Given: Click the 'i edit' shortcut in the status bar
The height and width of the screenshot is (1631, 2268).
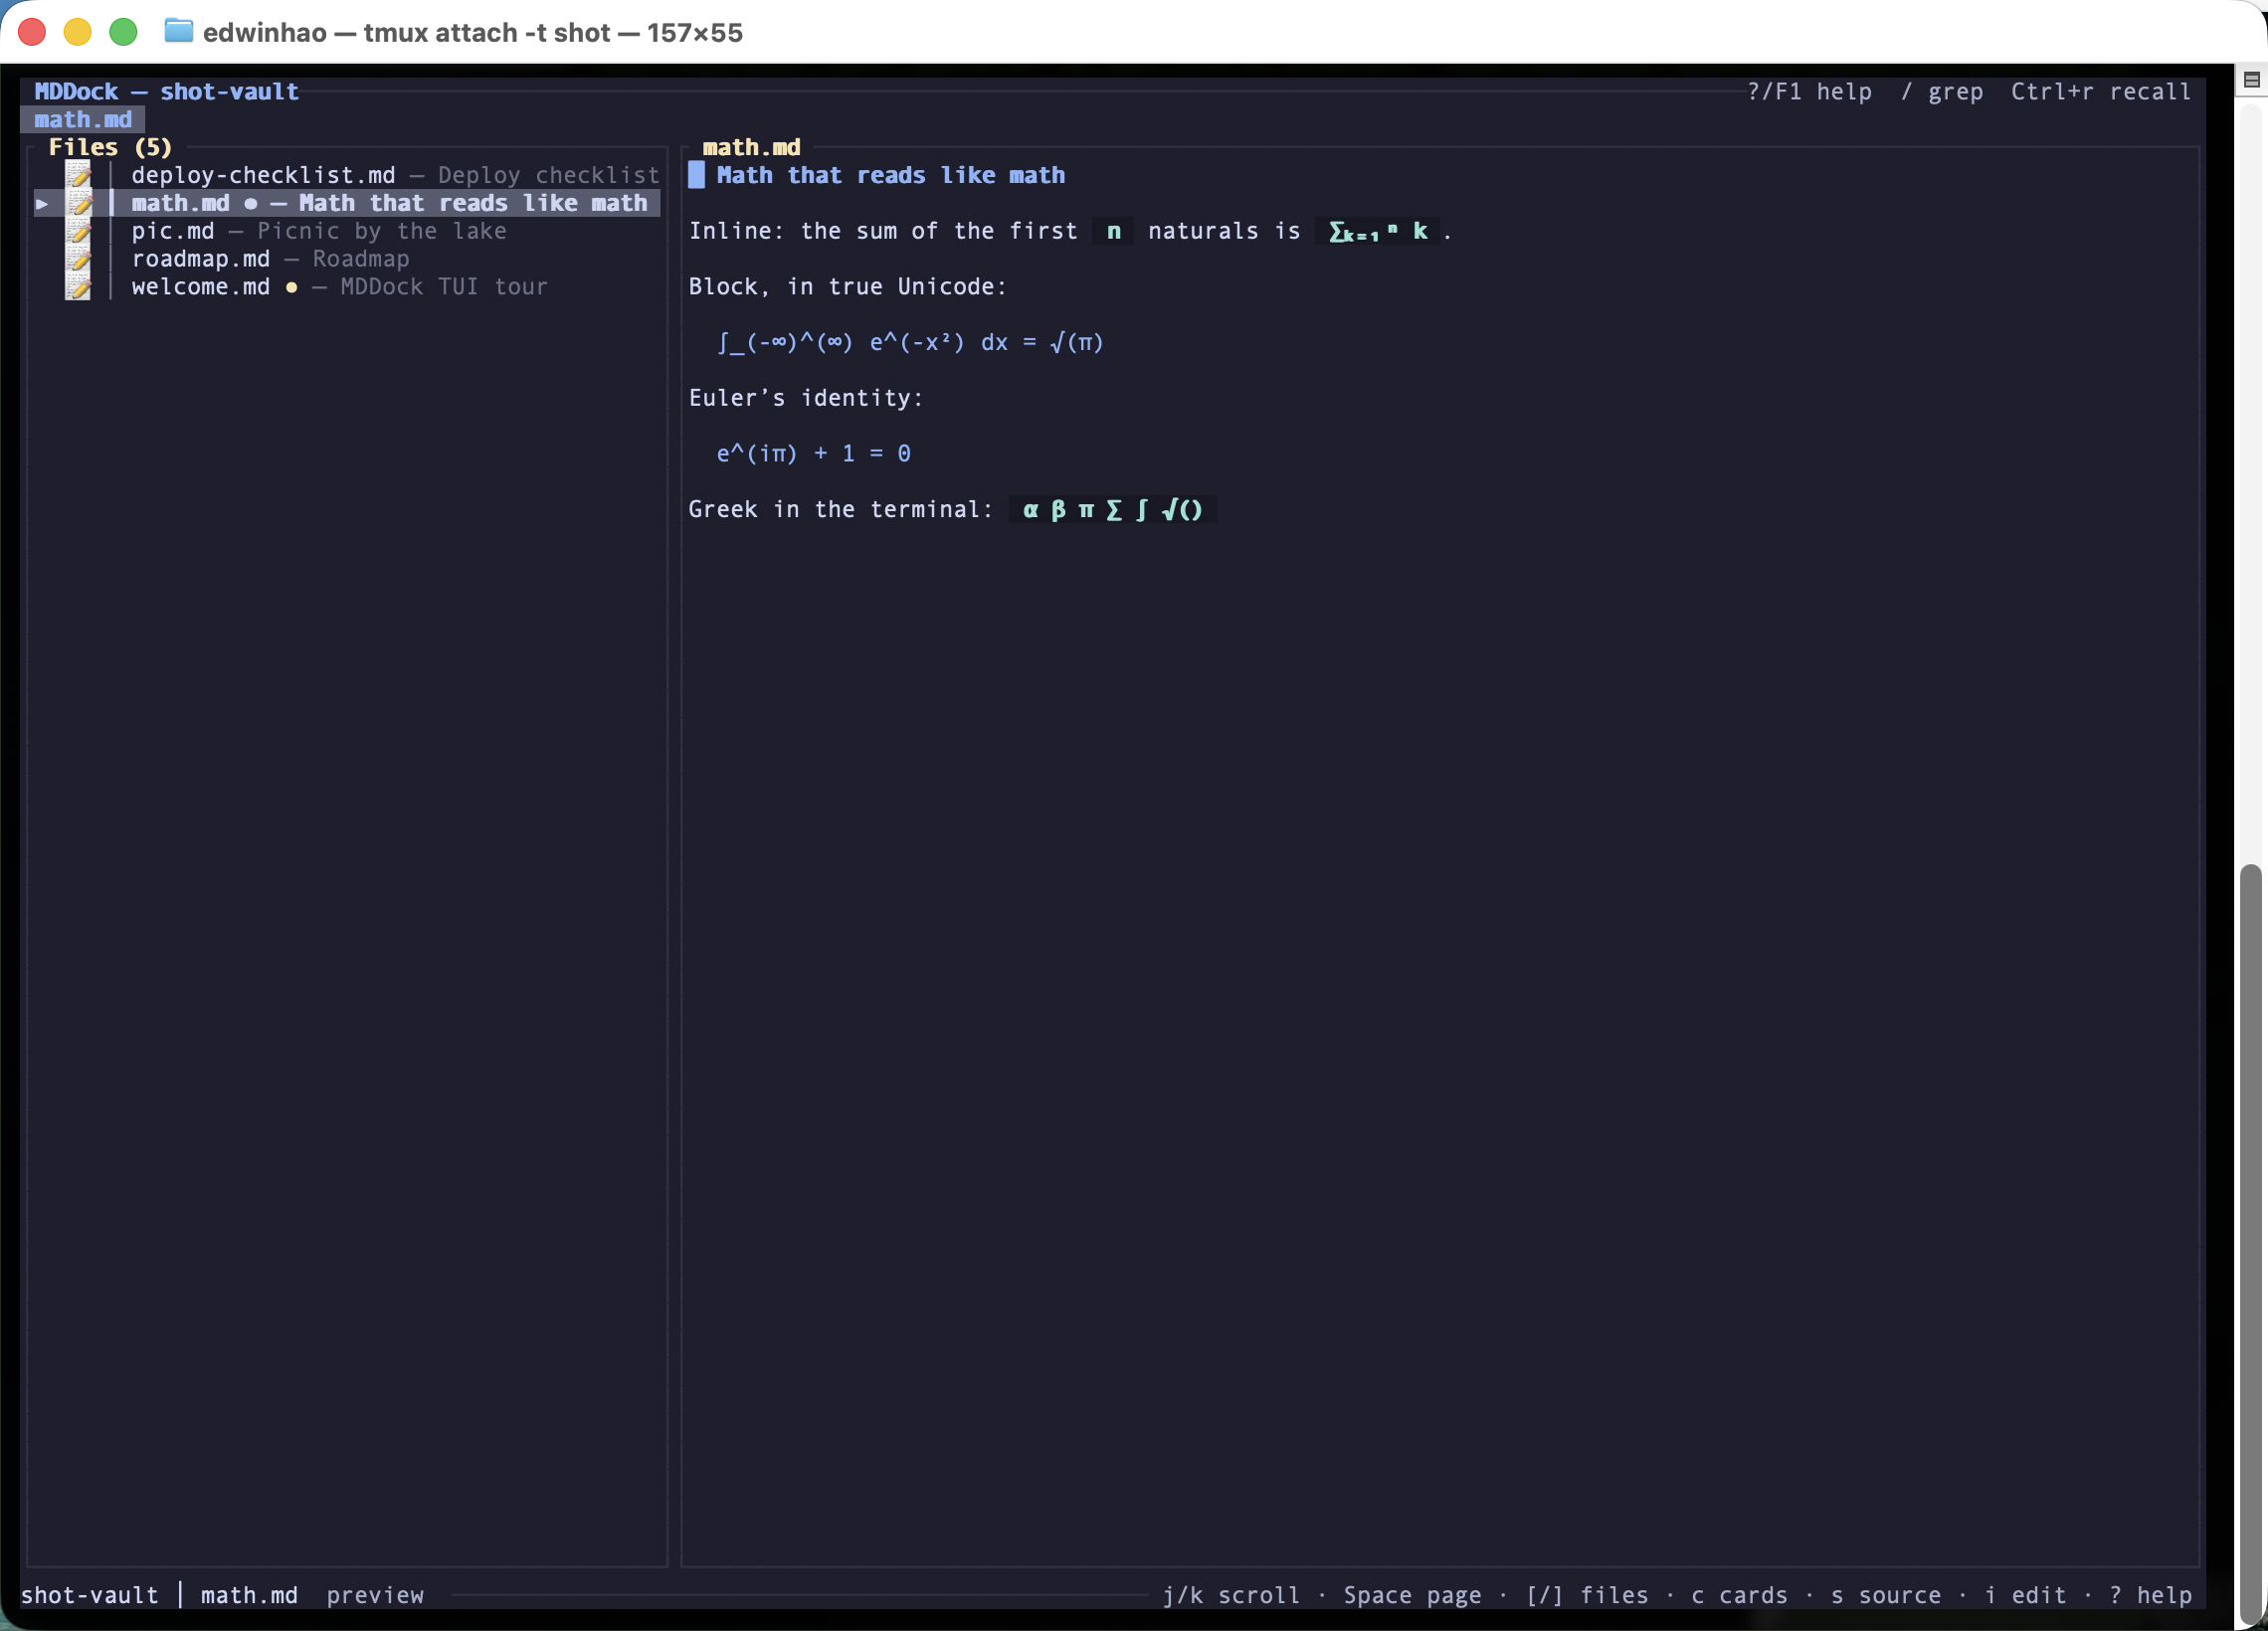Looking at the screenshot, I should coord(2025,1595).
